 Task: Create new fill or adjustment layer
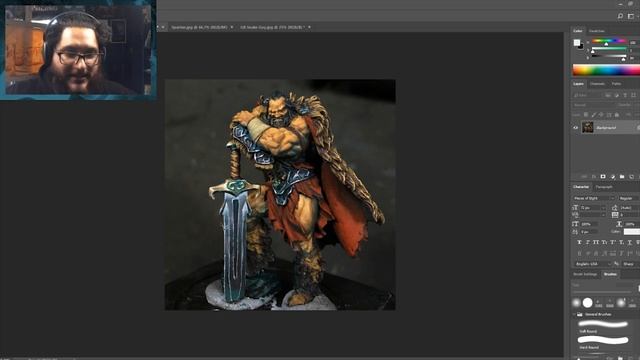[613, 177]
